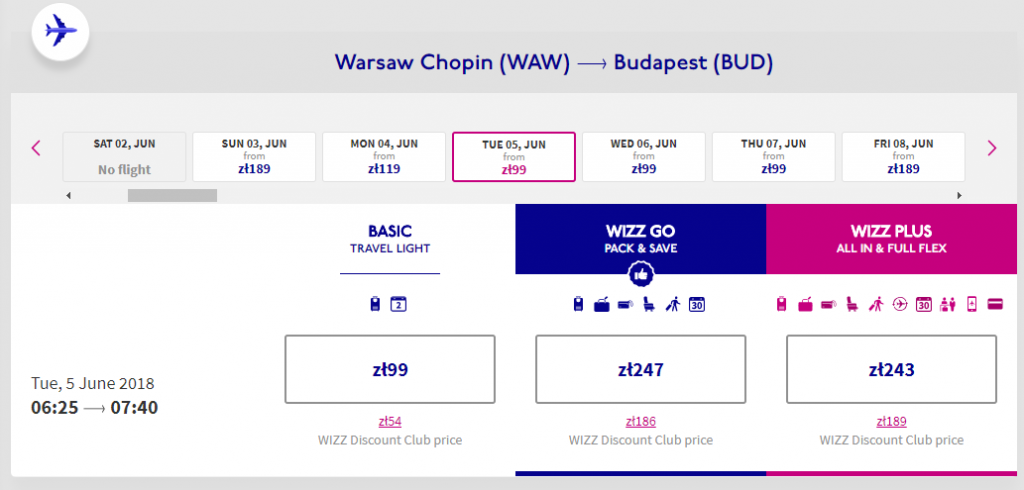1024x490 pixels.
Task: Show earlier dates with left pink chevron
Action: tap(36, 148)
